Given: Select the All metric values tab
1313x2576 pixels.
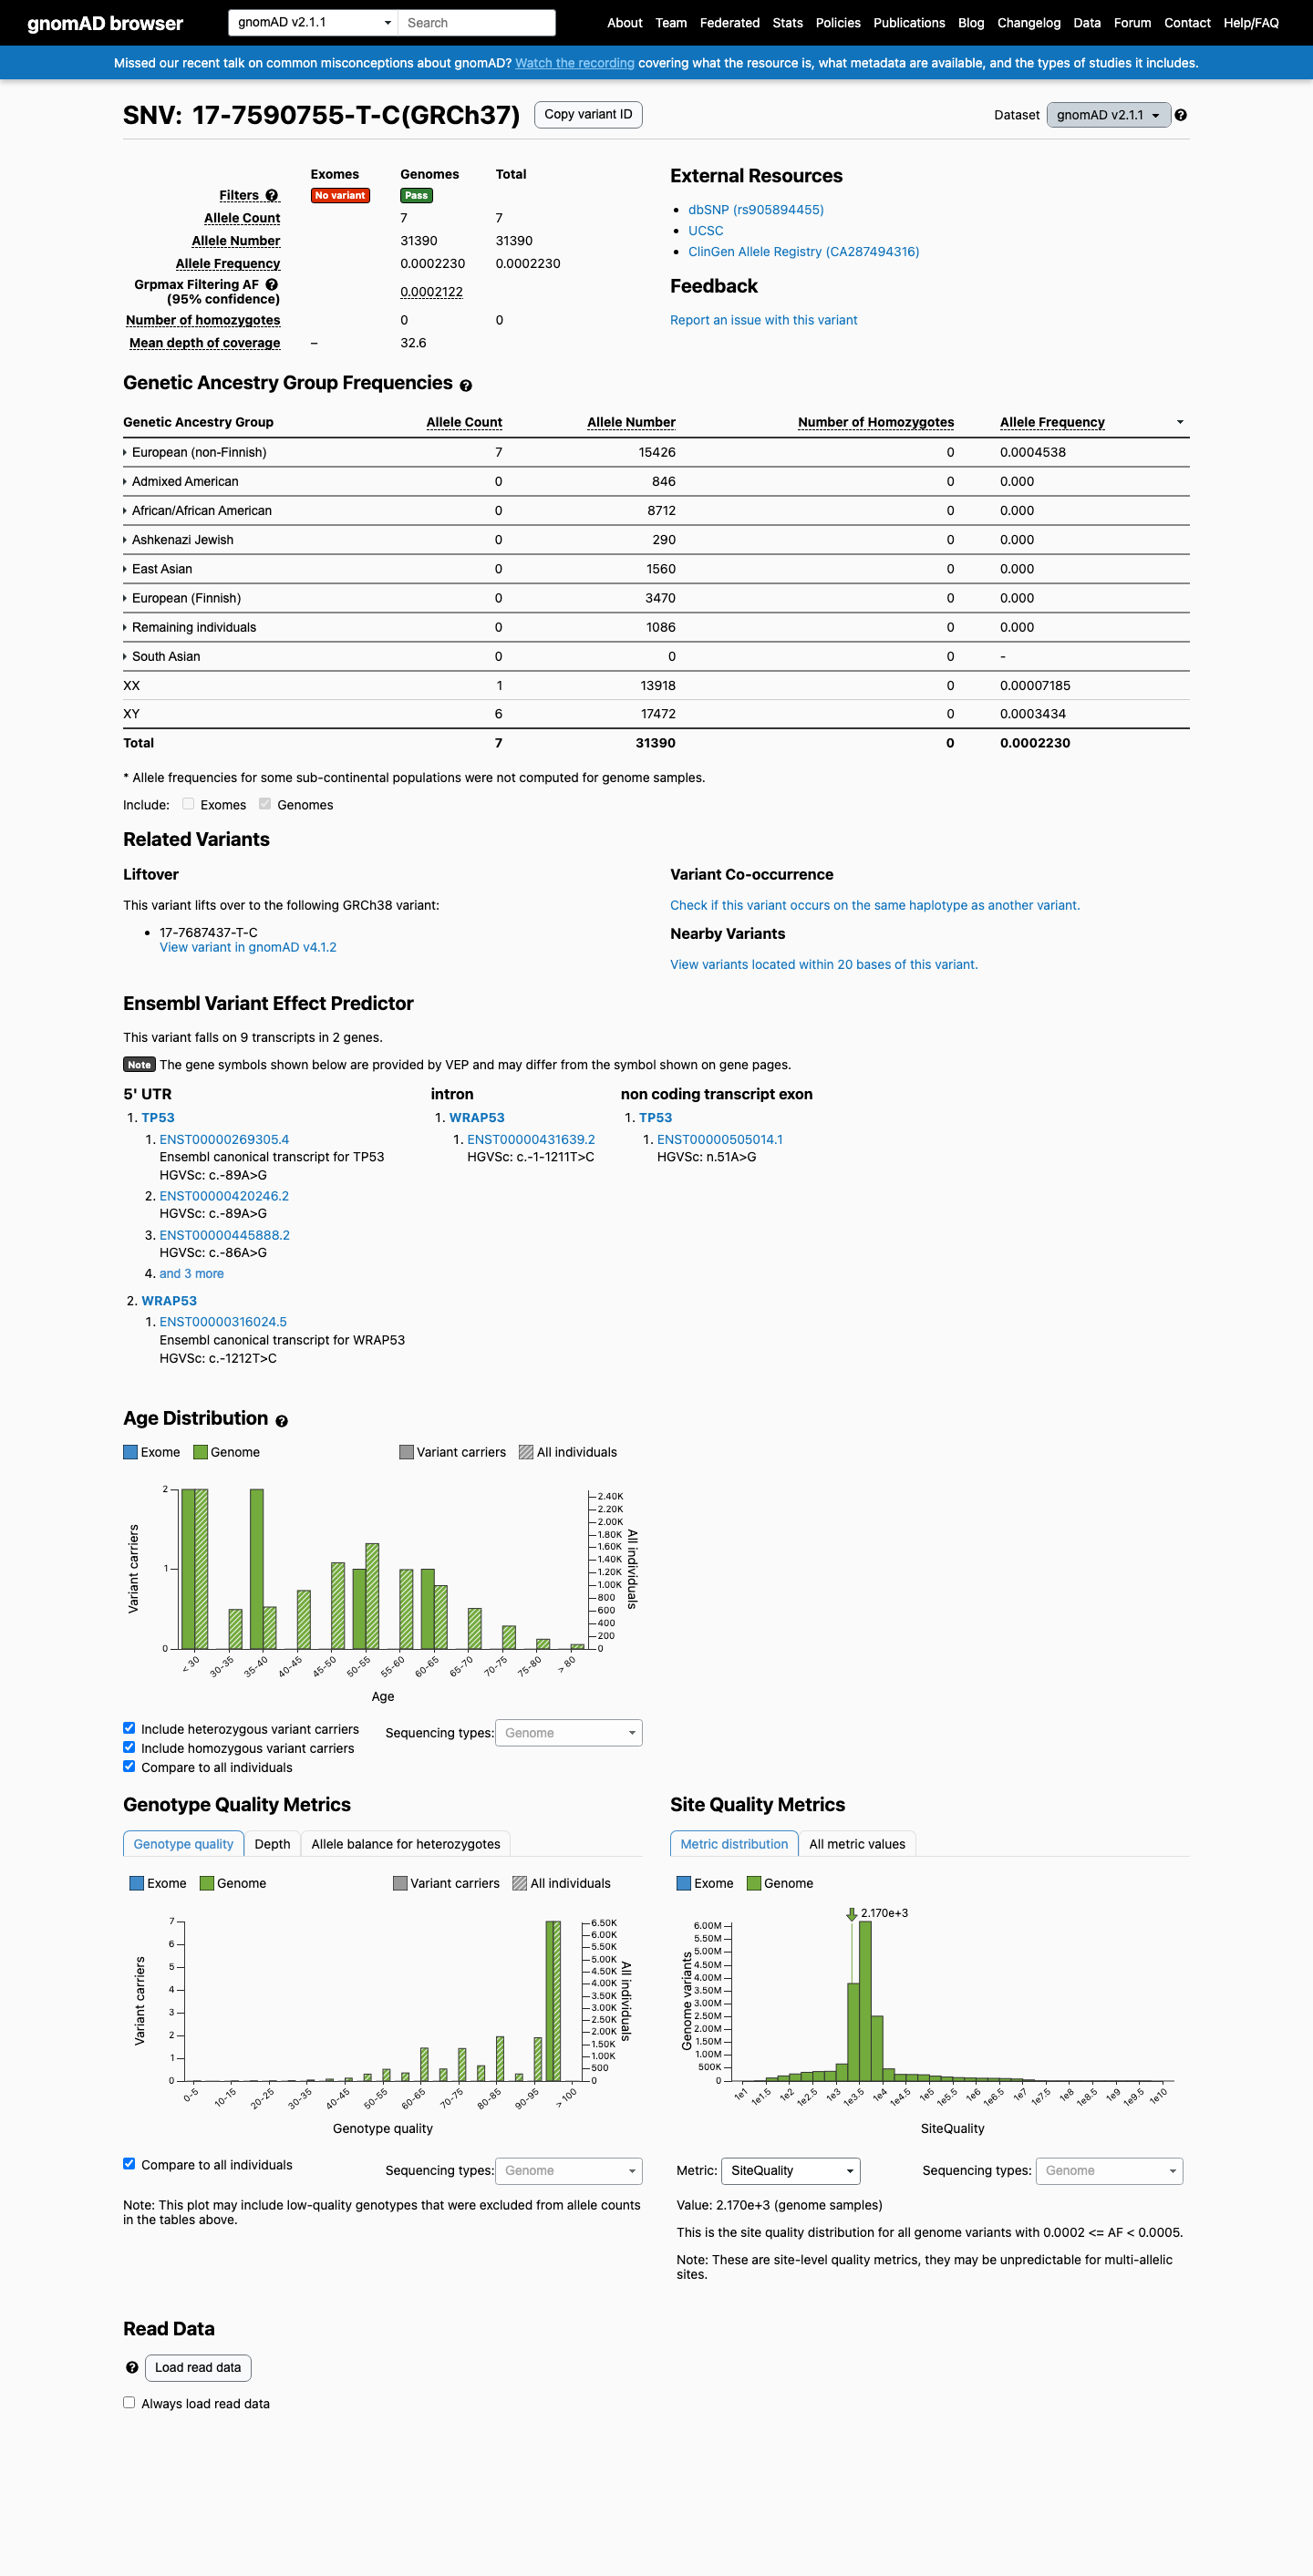Looking at the screenshot, I should point(857,1844).
